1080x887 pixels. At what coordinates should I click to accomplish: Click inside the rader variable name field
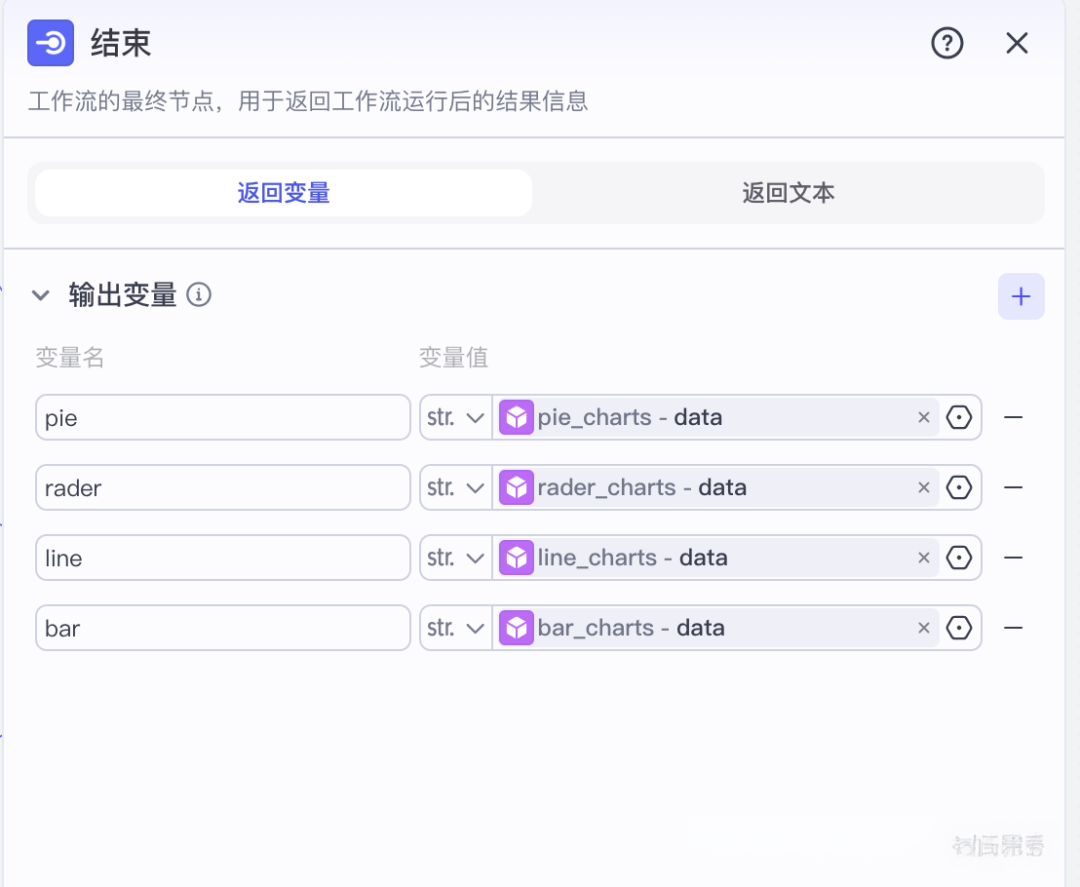(x=222, y=487)
